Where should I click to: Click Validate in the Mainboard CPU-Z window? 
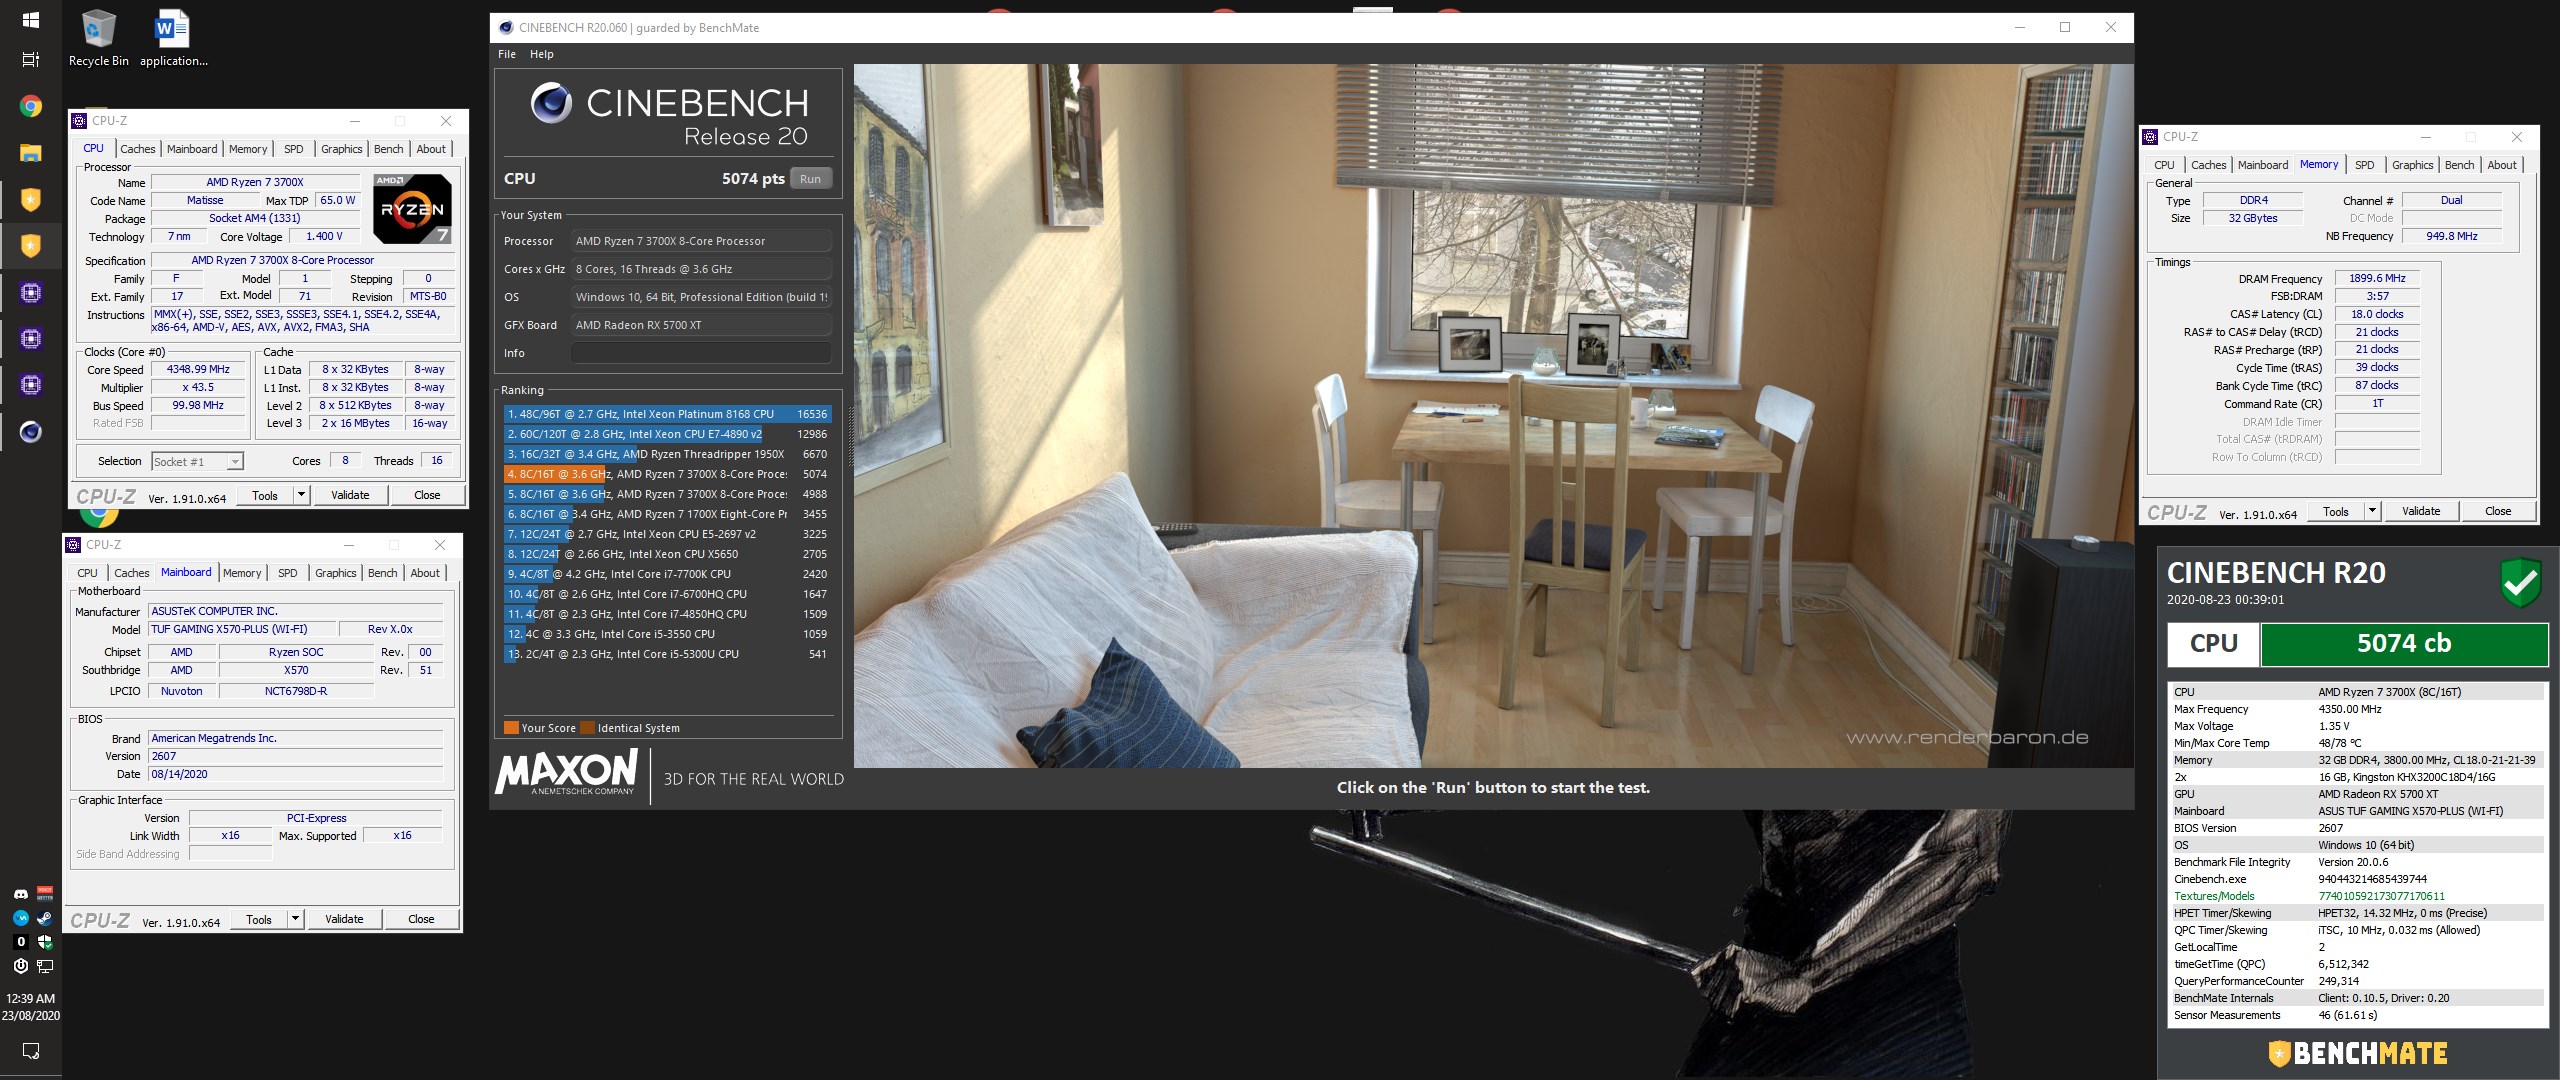[344, 919]
